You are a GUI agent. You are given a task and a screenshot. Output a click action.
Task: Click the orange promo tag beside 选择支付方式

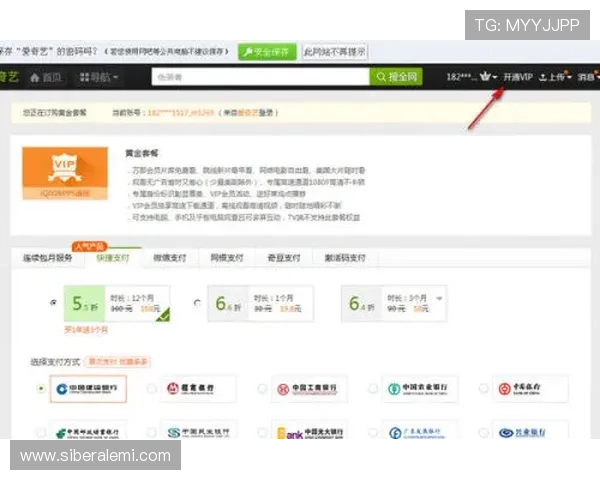[x=118, y=361]
